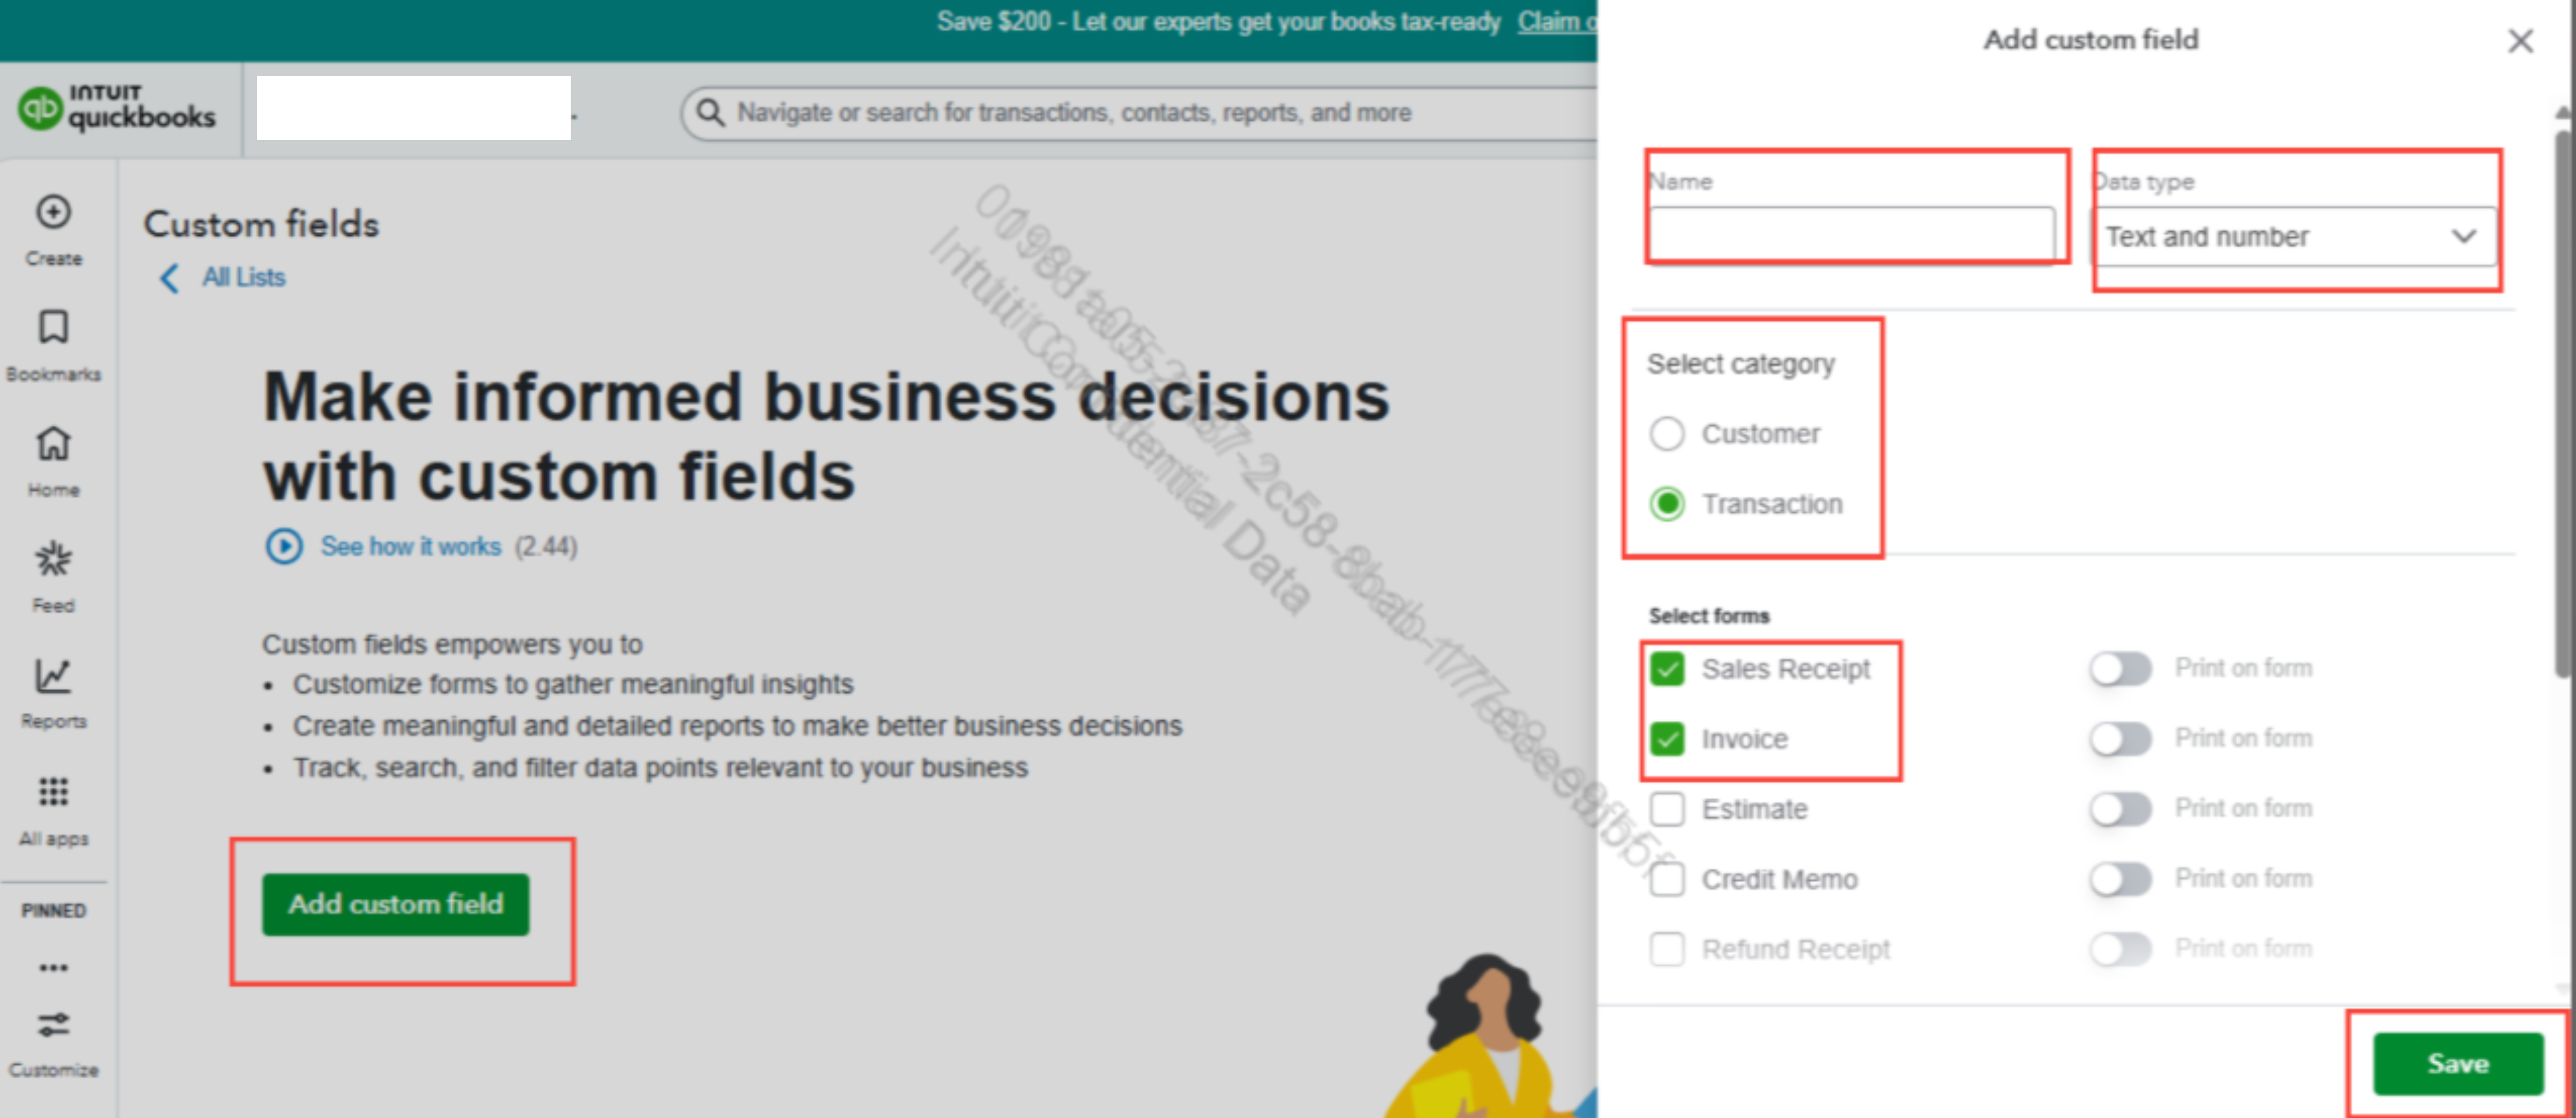The height and width of the screenshot is (1118, 2576).
Task: Uncheck the Sales Receipt checkbox
Action: pos(1667,669)
